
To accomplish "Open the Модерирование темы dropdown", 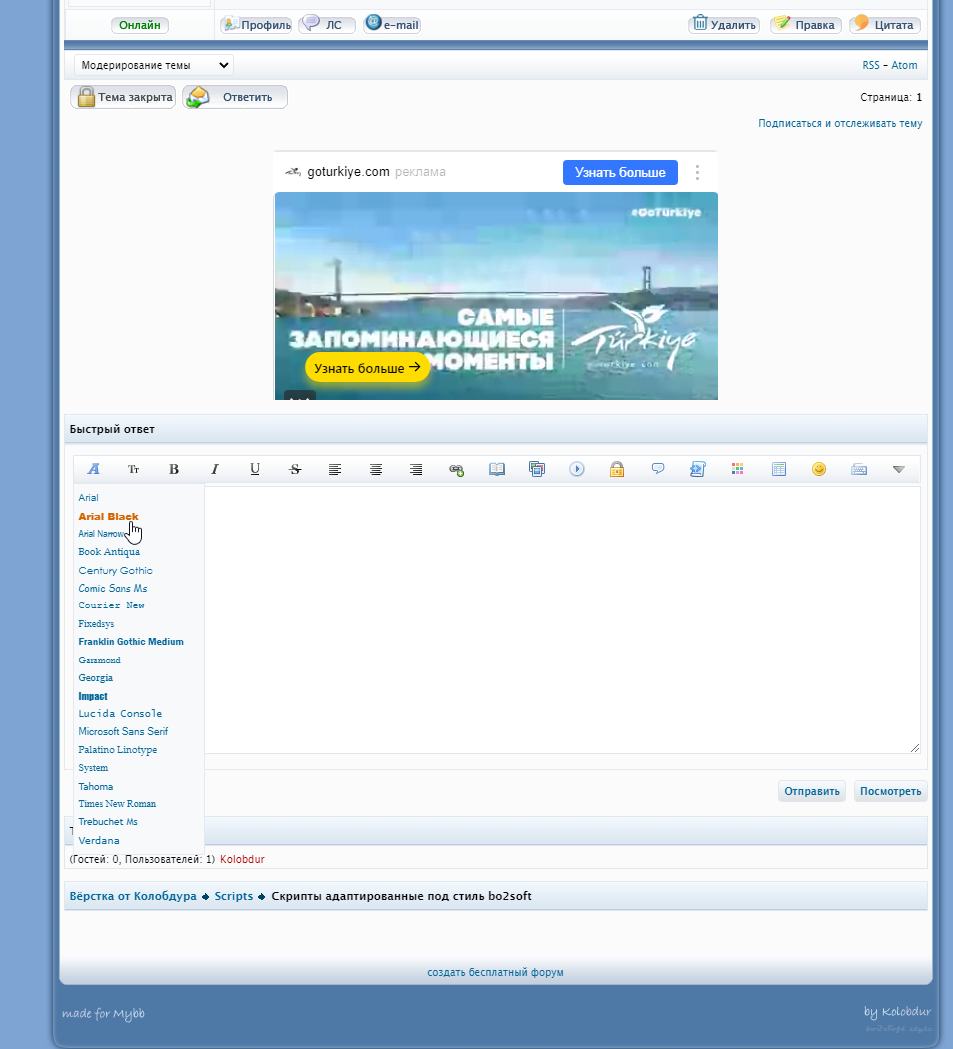I will click(x=154, y=65).
